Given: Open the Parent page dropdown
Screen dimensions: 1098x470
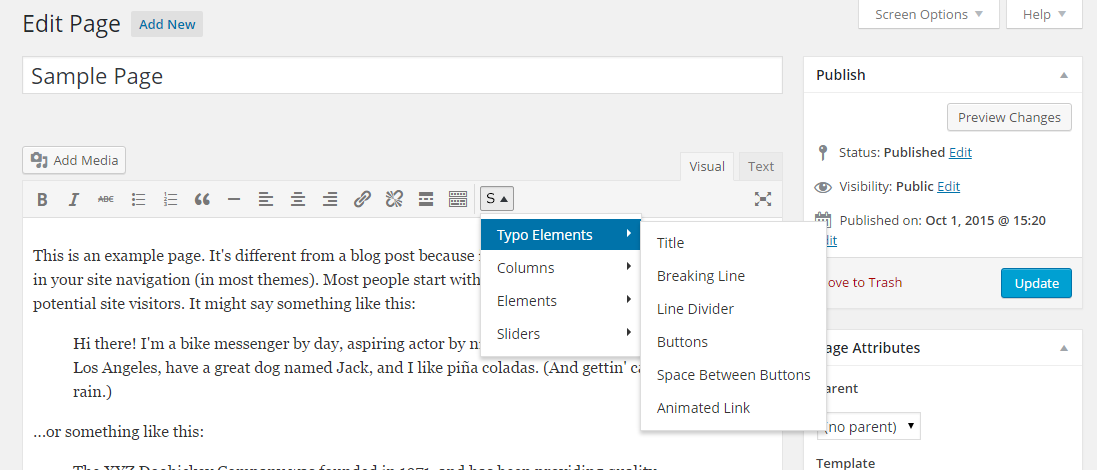Looking at the screenshot, I should tap(869, 426).
